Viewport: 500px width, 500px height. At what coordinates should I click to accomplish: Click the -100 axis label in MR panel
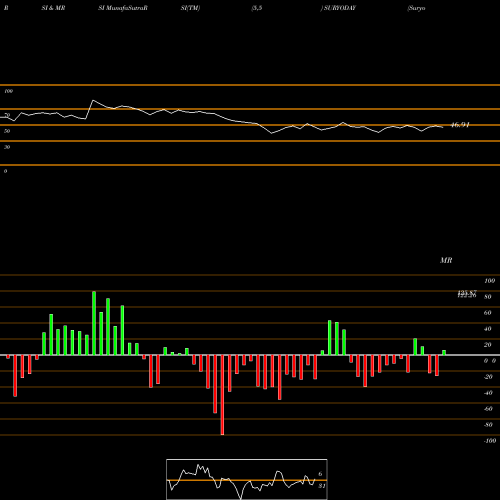point(490,441)
